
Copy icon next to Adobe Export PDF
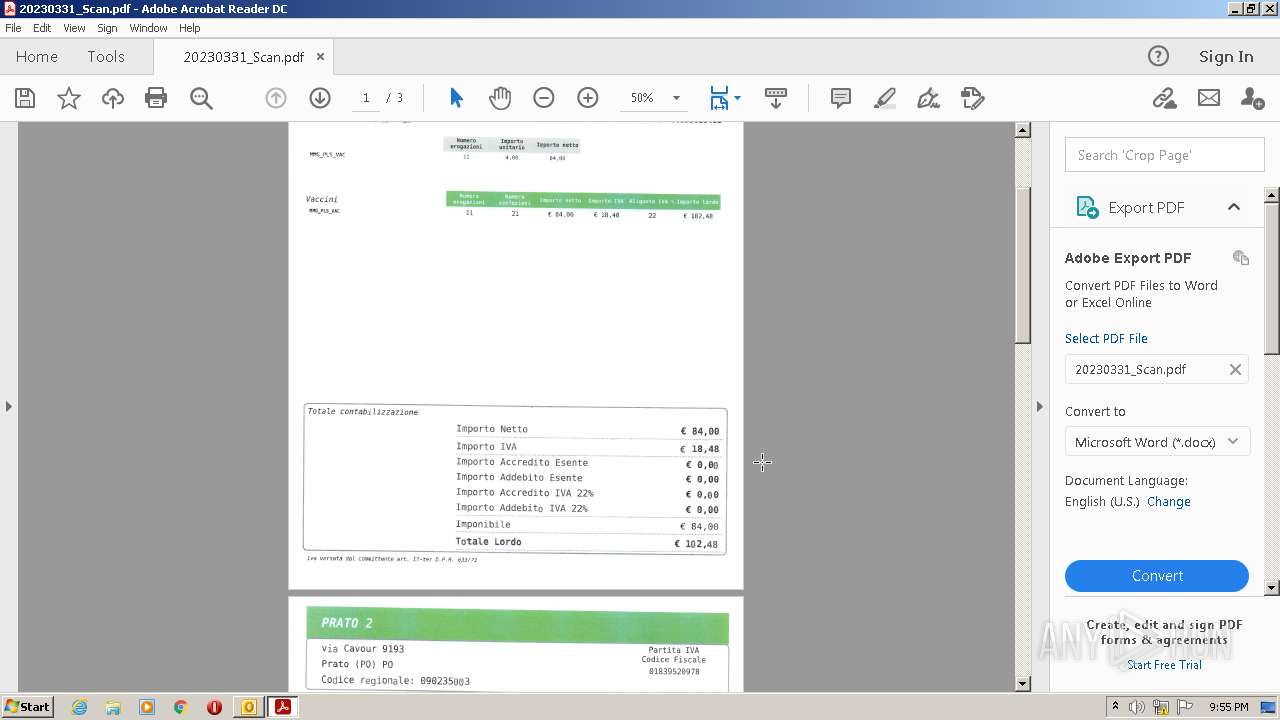tap(1241, 257)
